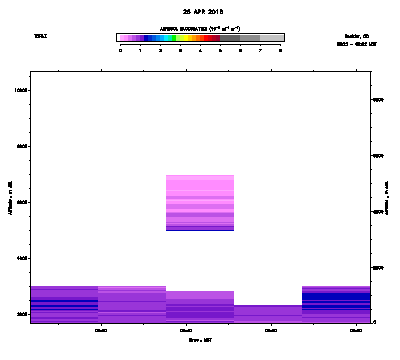Click the location label at top right
Image resolution: width=400 pixels, height=360 pixels.
click(357, 36)
